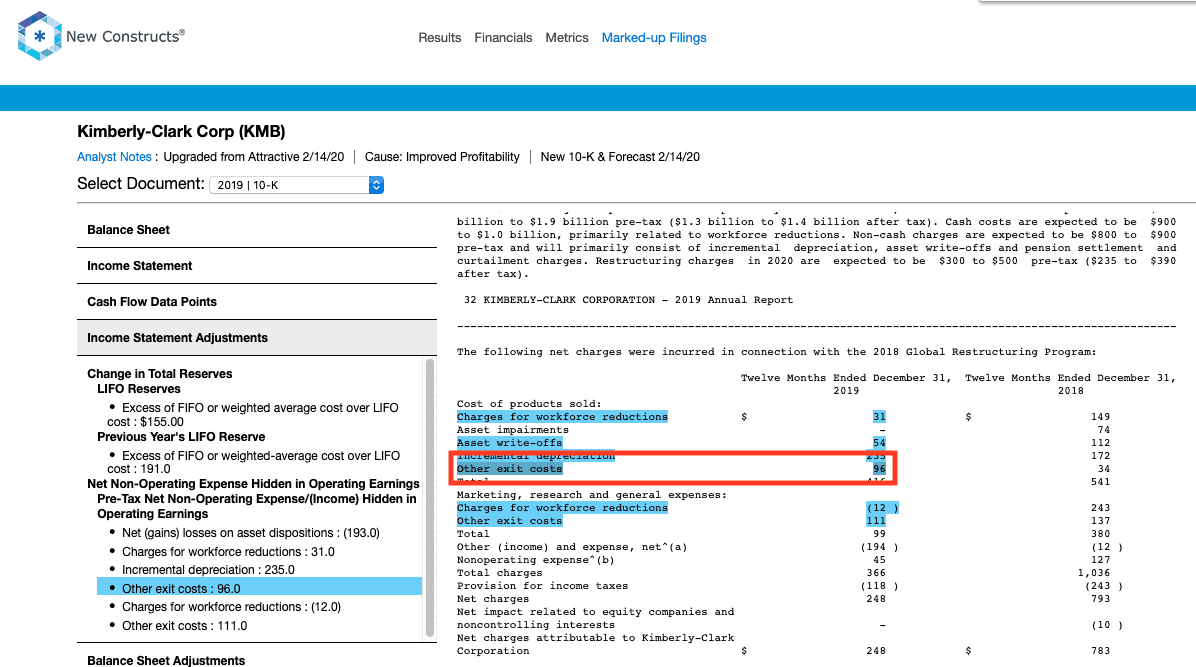Image resolution: width=1196 pixels, height=667 pixels.
Task: Select 'Incremental depreciation : 235.0' item
Action: click(208, 569)
